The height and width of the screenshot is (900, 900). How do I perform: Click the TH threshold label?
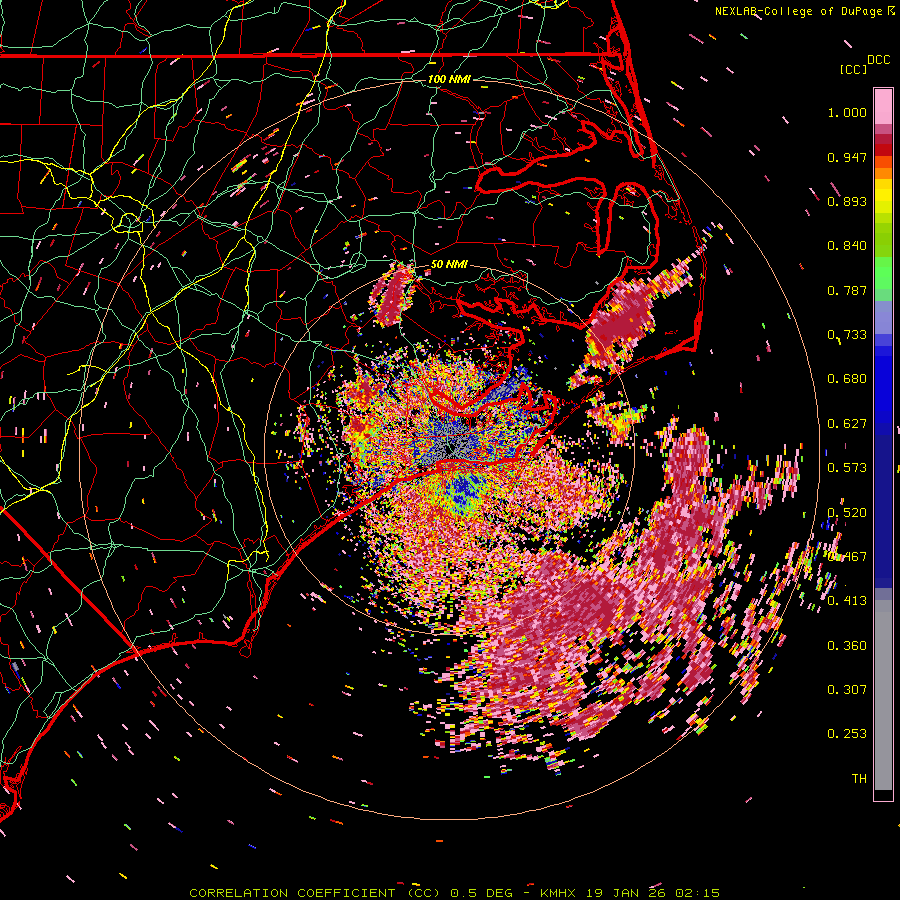point(859,779)
